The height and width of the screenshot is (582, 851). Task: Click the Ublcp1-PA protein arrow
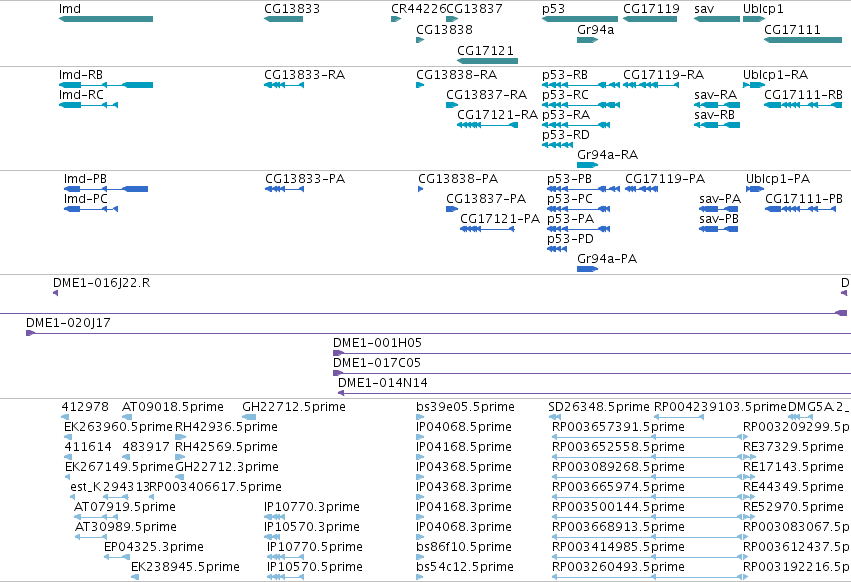[755, 189]
